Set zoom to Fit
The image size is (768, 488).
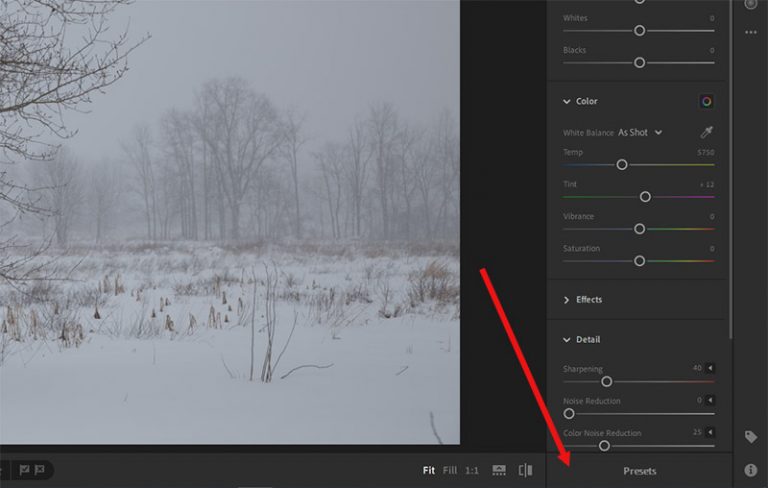coord(429,470)
